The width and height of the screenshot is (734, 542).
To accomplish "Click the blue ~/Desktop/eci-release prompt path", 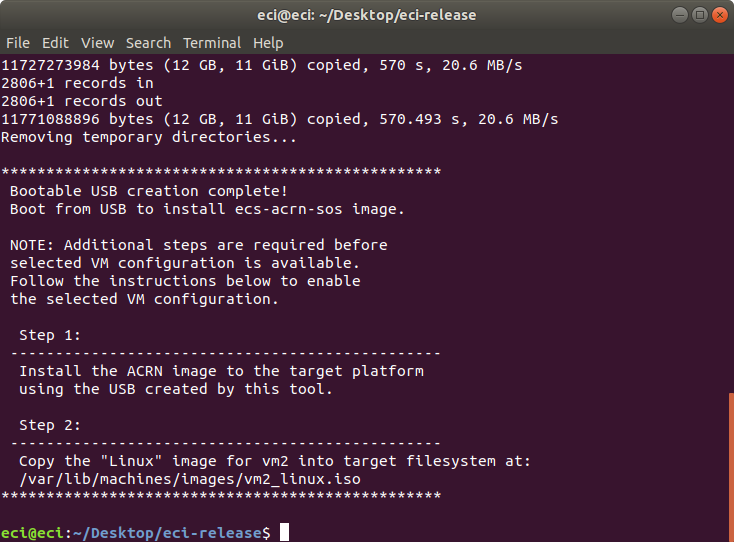I will (x=167, y=533).
